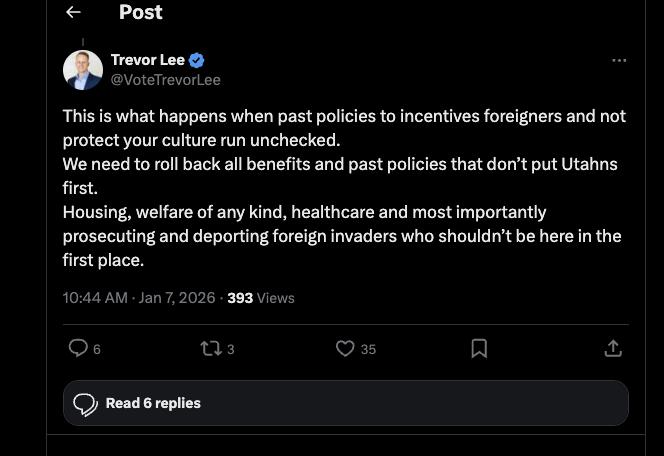Click the tweet text about Utahns

(340, 164)
